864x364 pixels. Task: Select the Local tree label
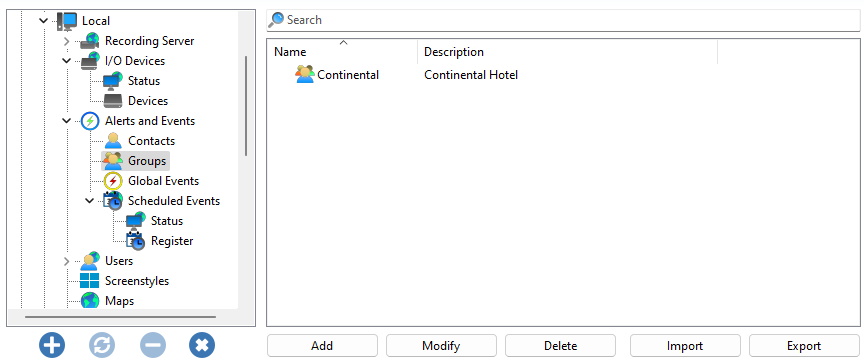coord(96,21)
